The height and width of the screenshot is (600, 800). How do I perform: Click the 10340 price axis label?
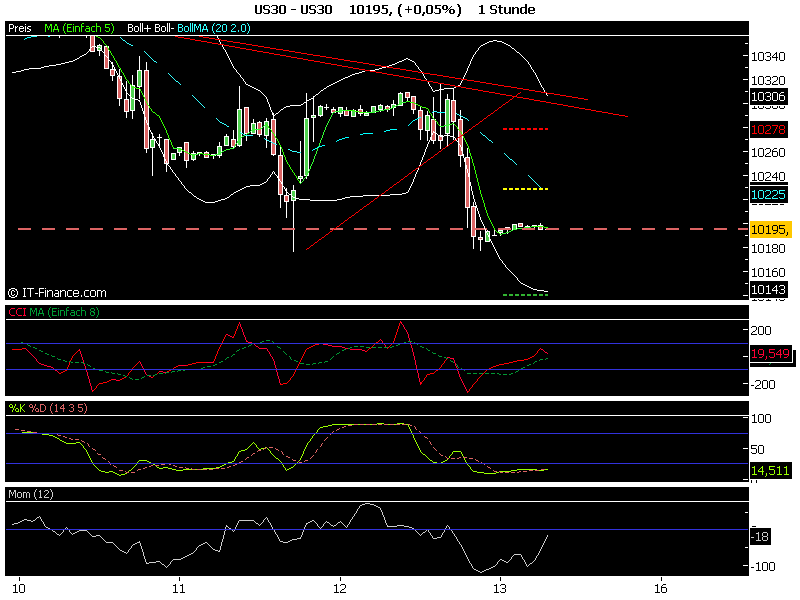pyautogui.click(x=768, y=57)
